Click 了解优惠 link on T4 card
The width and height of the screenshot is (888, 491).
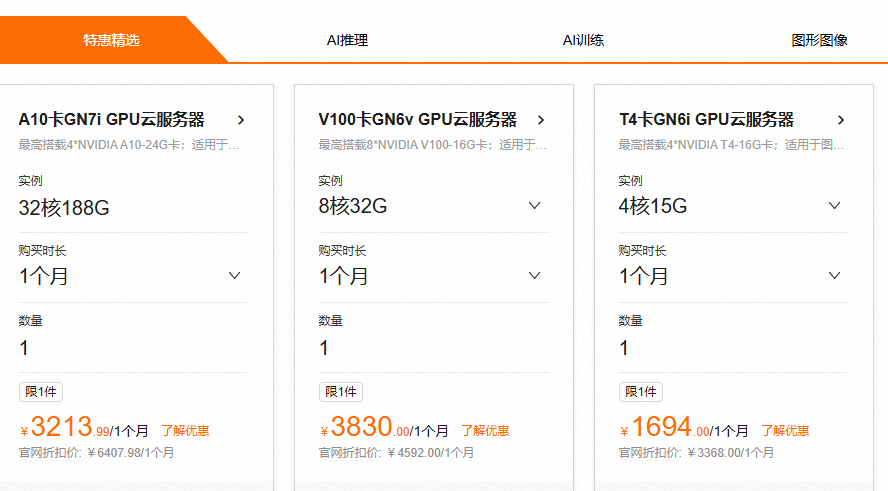click(x=785, y=431)
